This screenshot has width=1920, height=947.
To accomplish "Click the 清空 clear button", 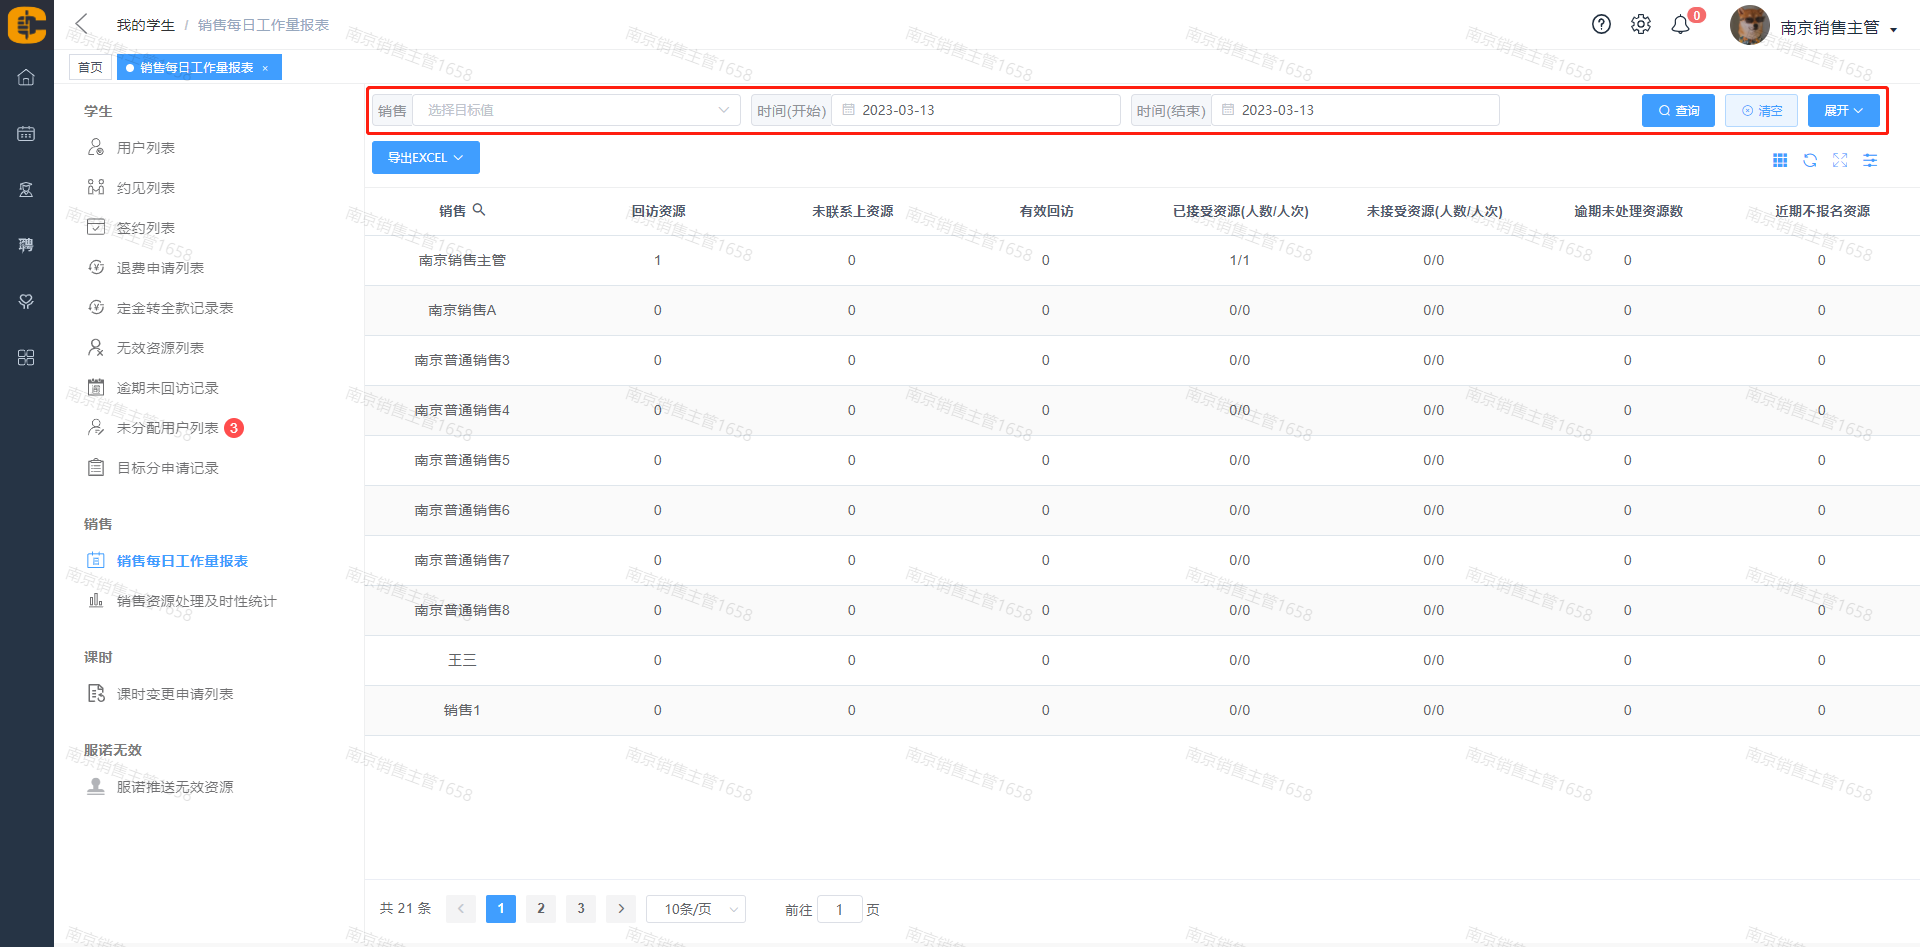I will tap(1761, 110).
